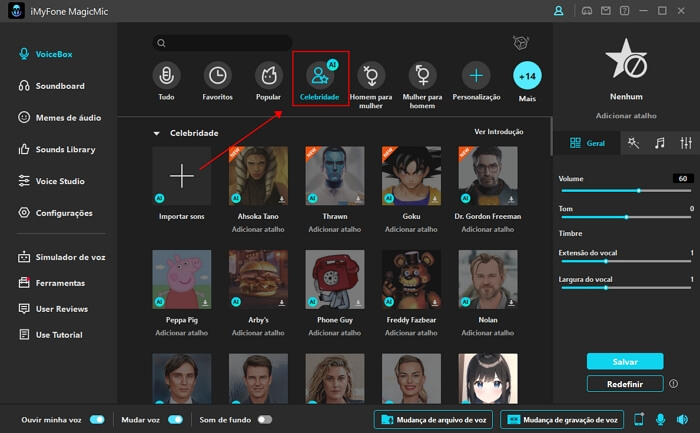The height and width of the screenshot is (433, 700).
Task: Download the Nolan voice
Action: click(512, 302)
